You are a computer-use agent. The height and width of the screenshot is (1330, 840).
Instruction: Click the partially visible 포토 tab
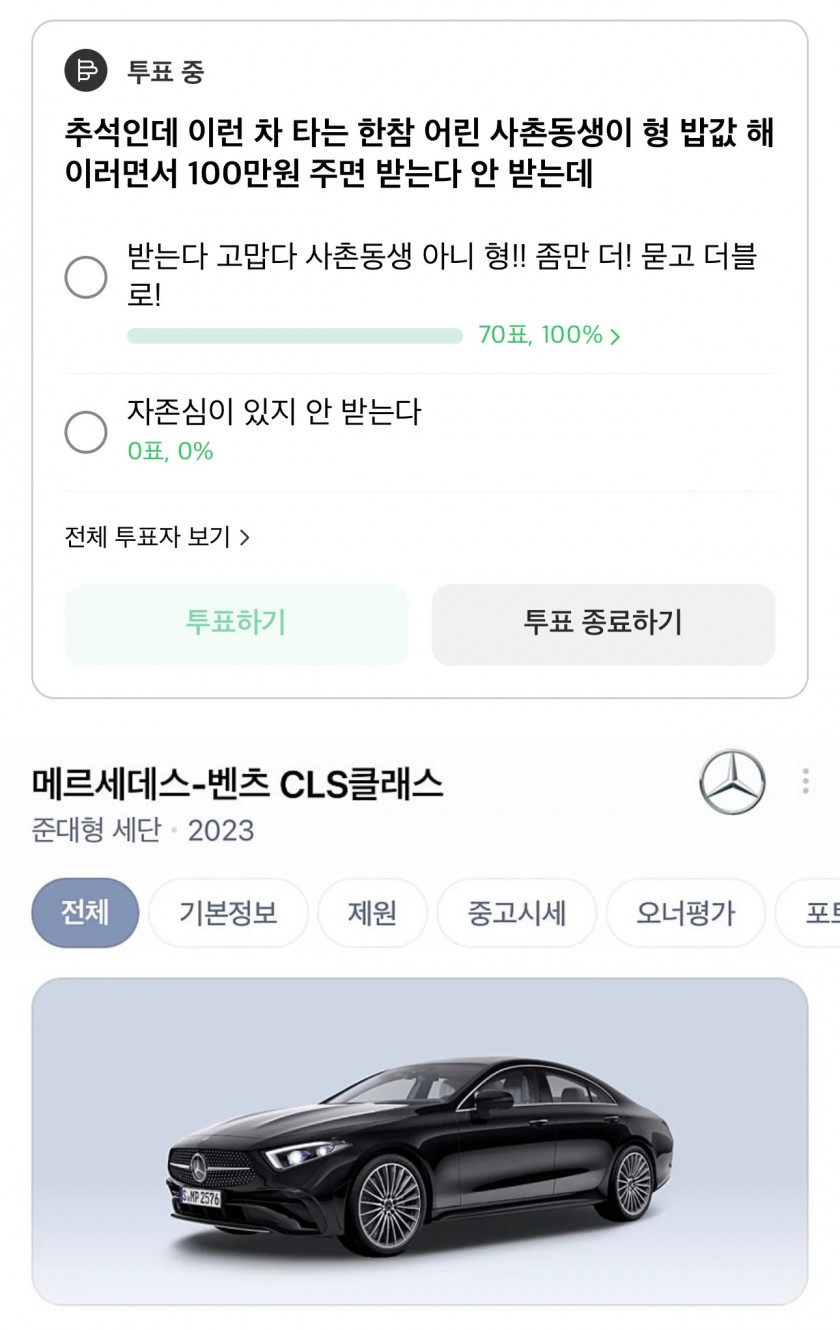pos(820,913)
